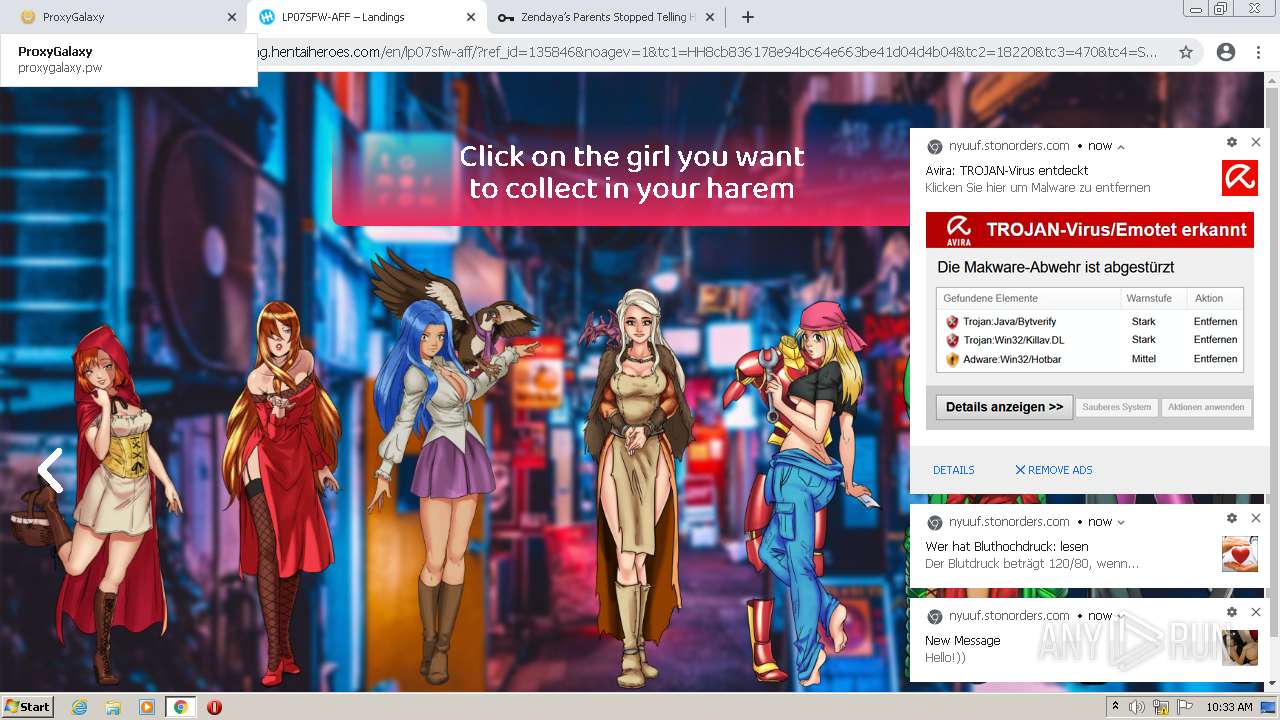Open the media player taskbar icon

point(147,707)
